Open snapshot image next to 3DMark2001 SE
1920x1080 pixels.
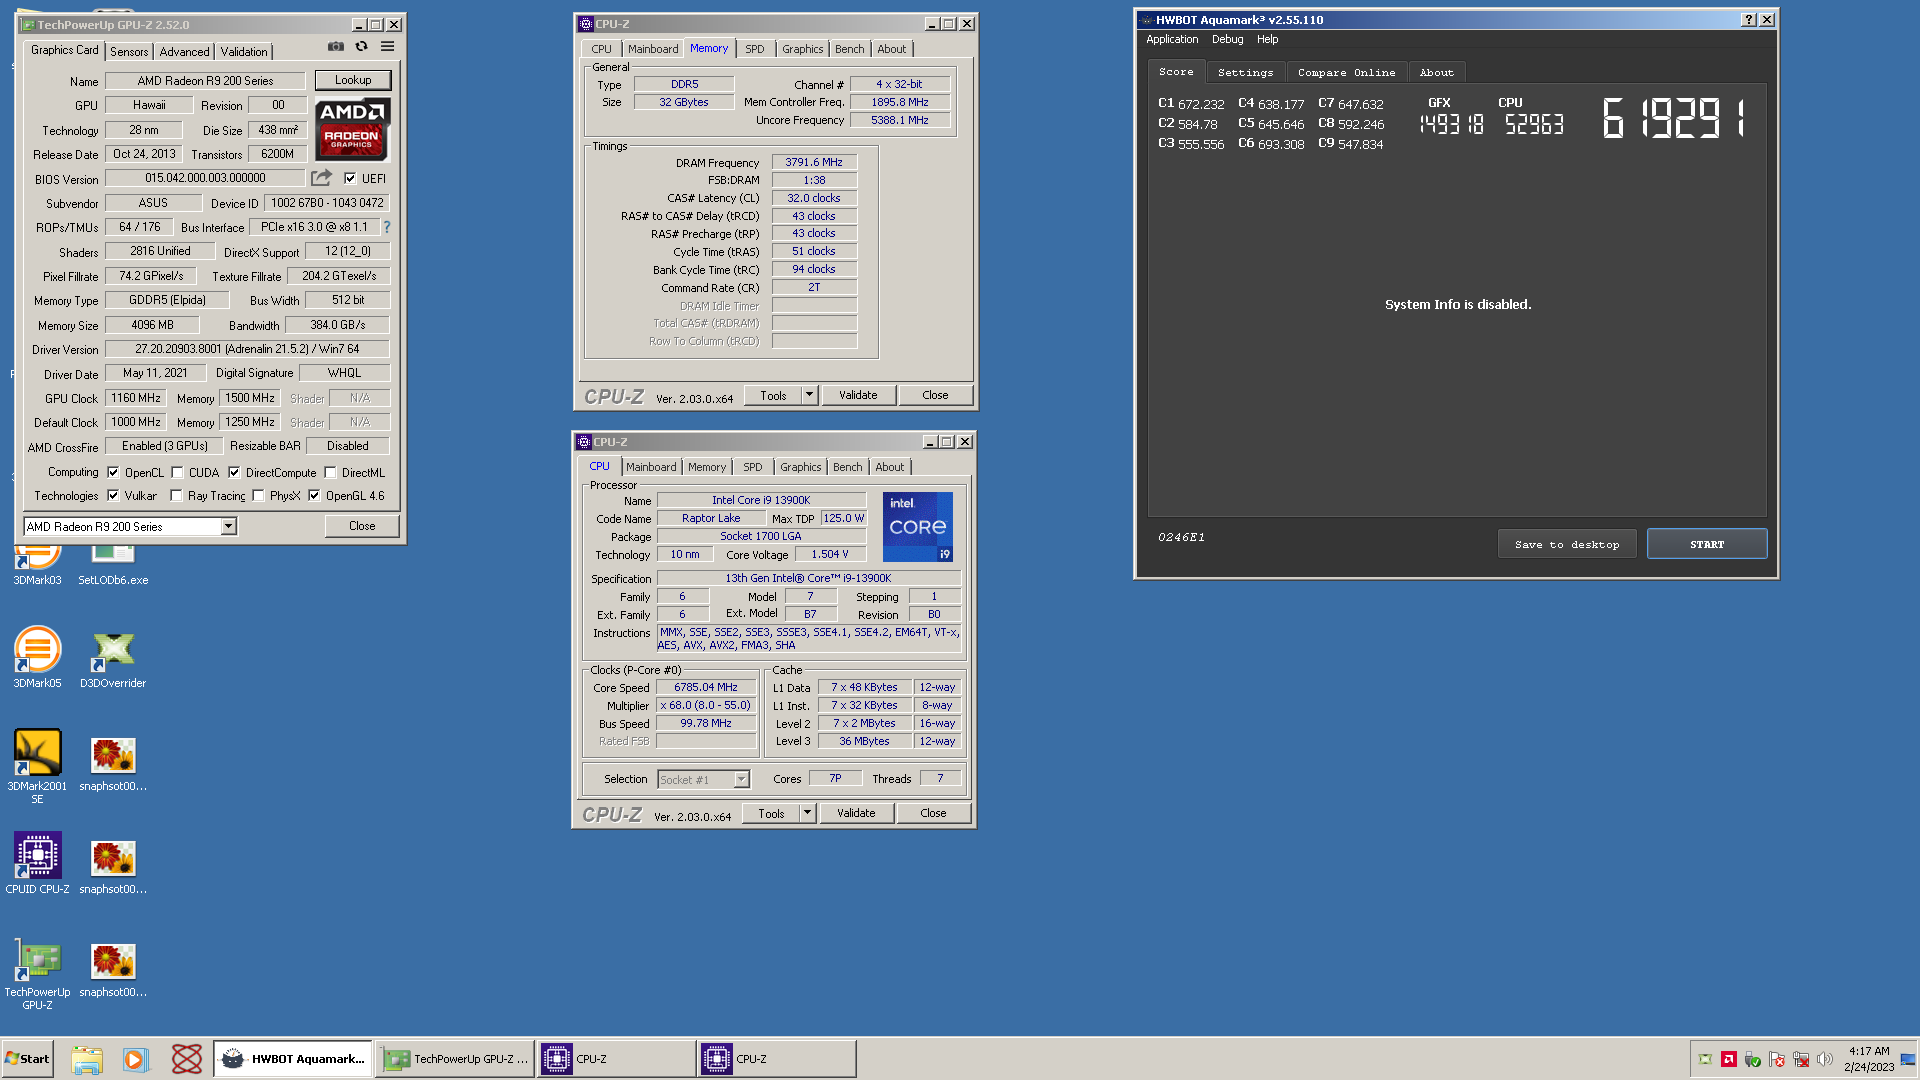point(113,765)
